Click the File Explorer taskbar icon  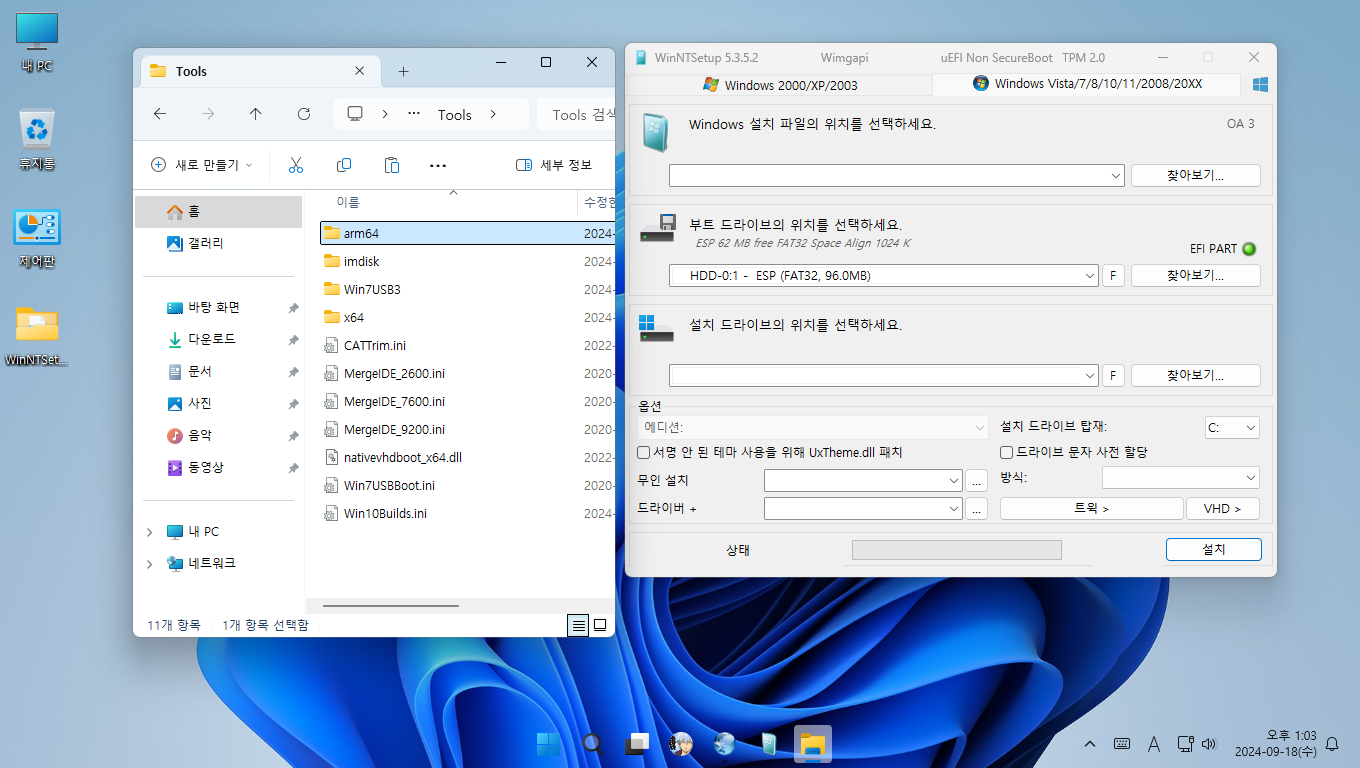(x=813, y=744)
